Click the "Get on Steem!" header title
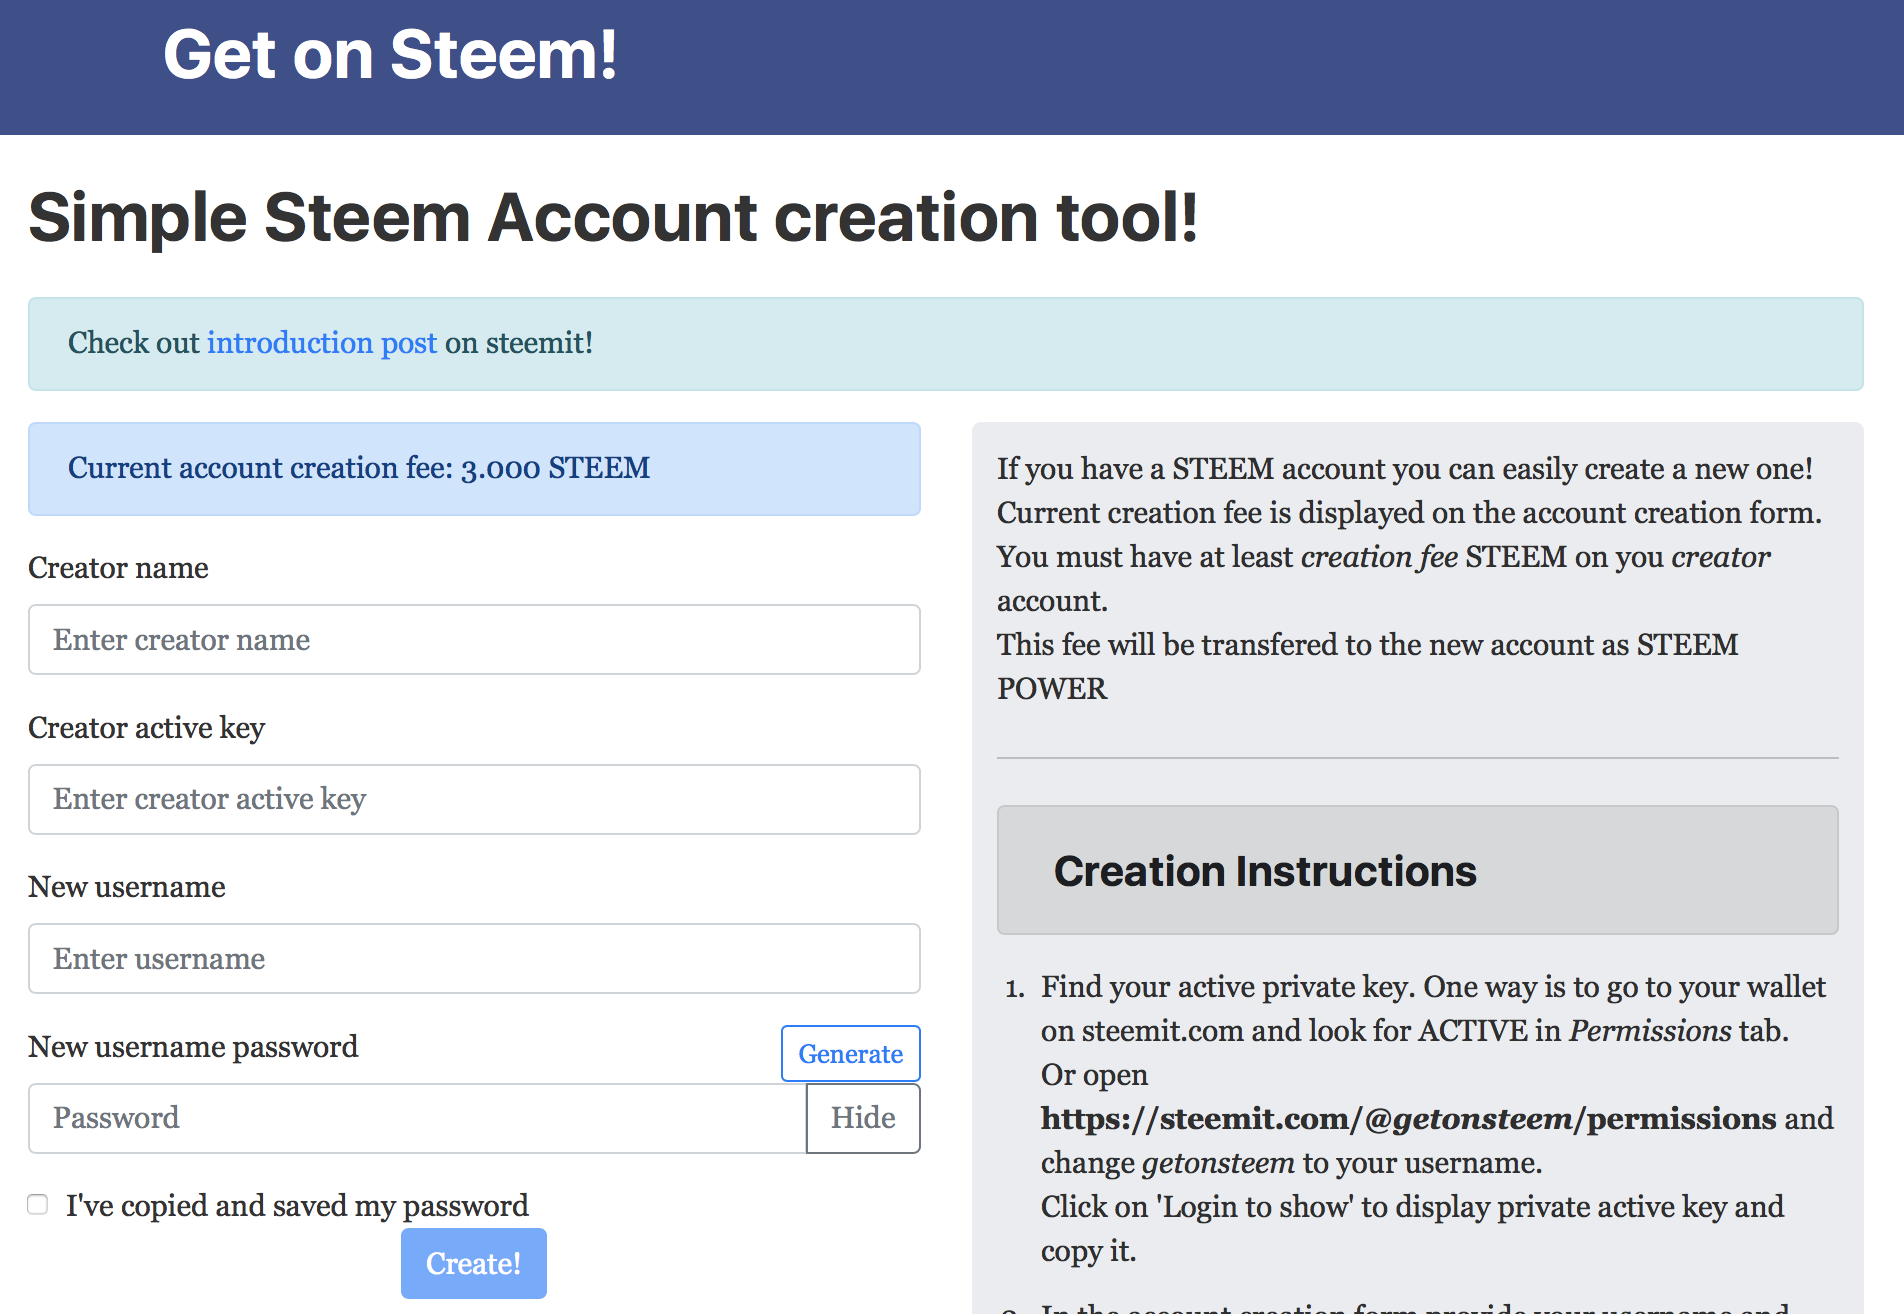 pyautogui.click(x=390, y=55)
